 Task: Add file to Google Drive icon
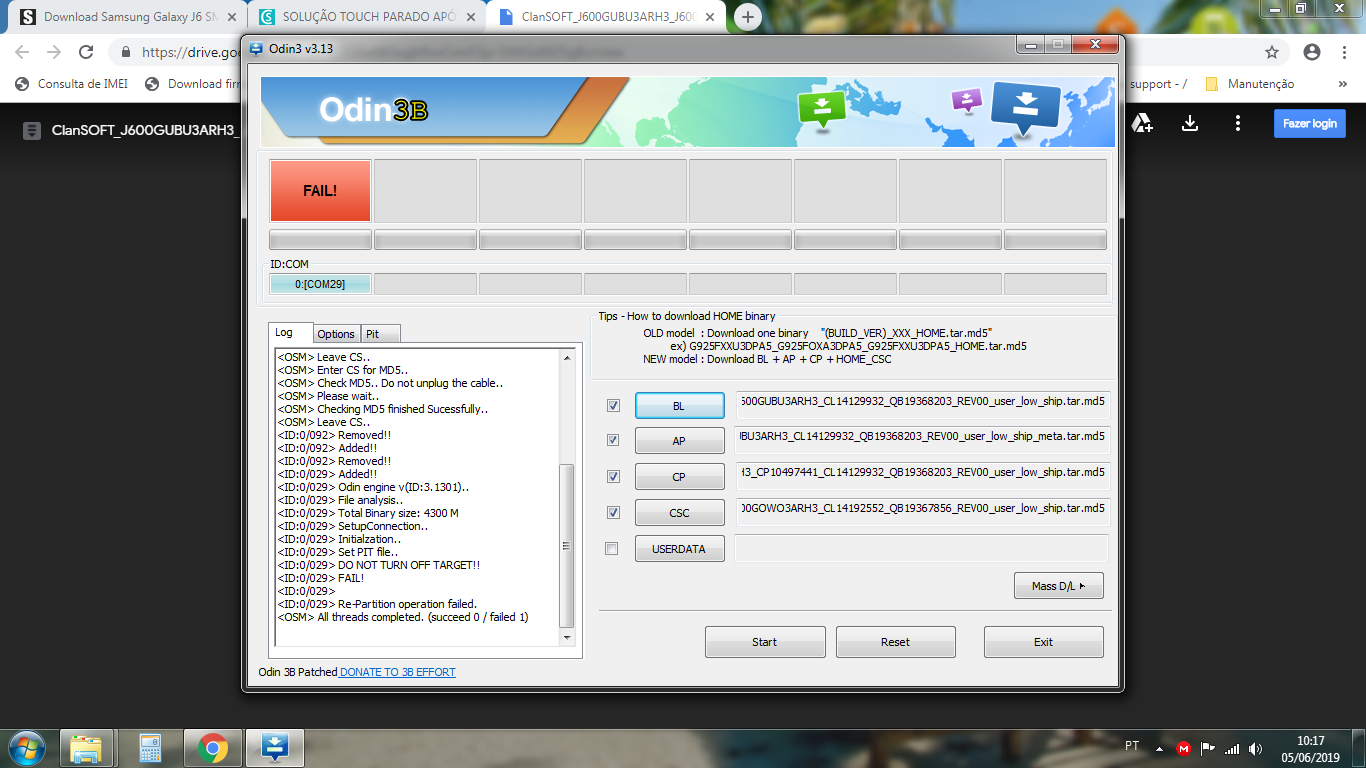(1142, 123)
